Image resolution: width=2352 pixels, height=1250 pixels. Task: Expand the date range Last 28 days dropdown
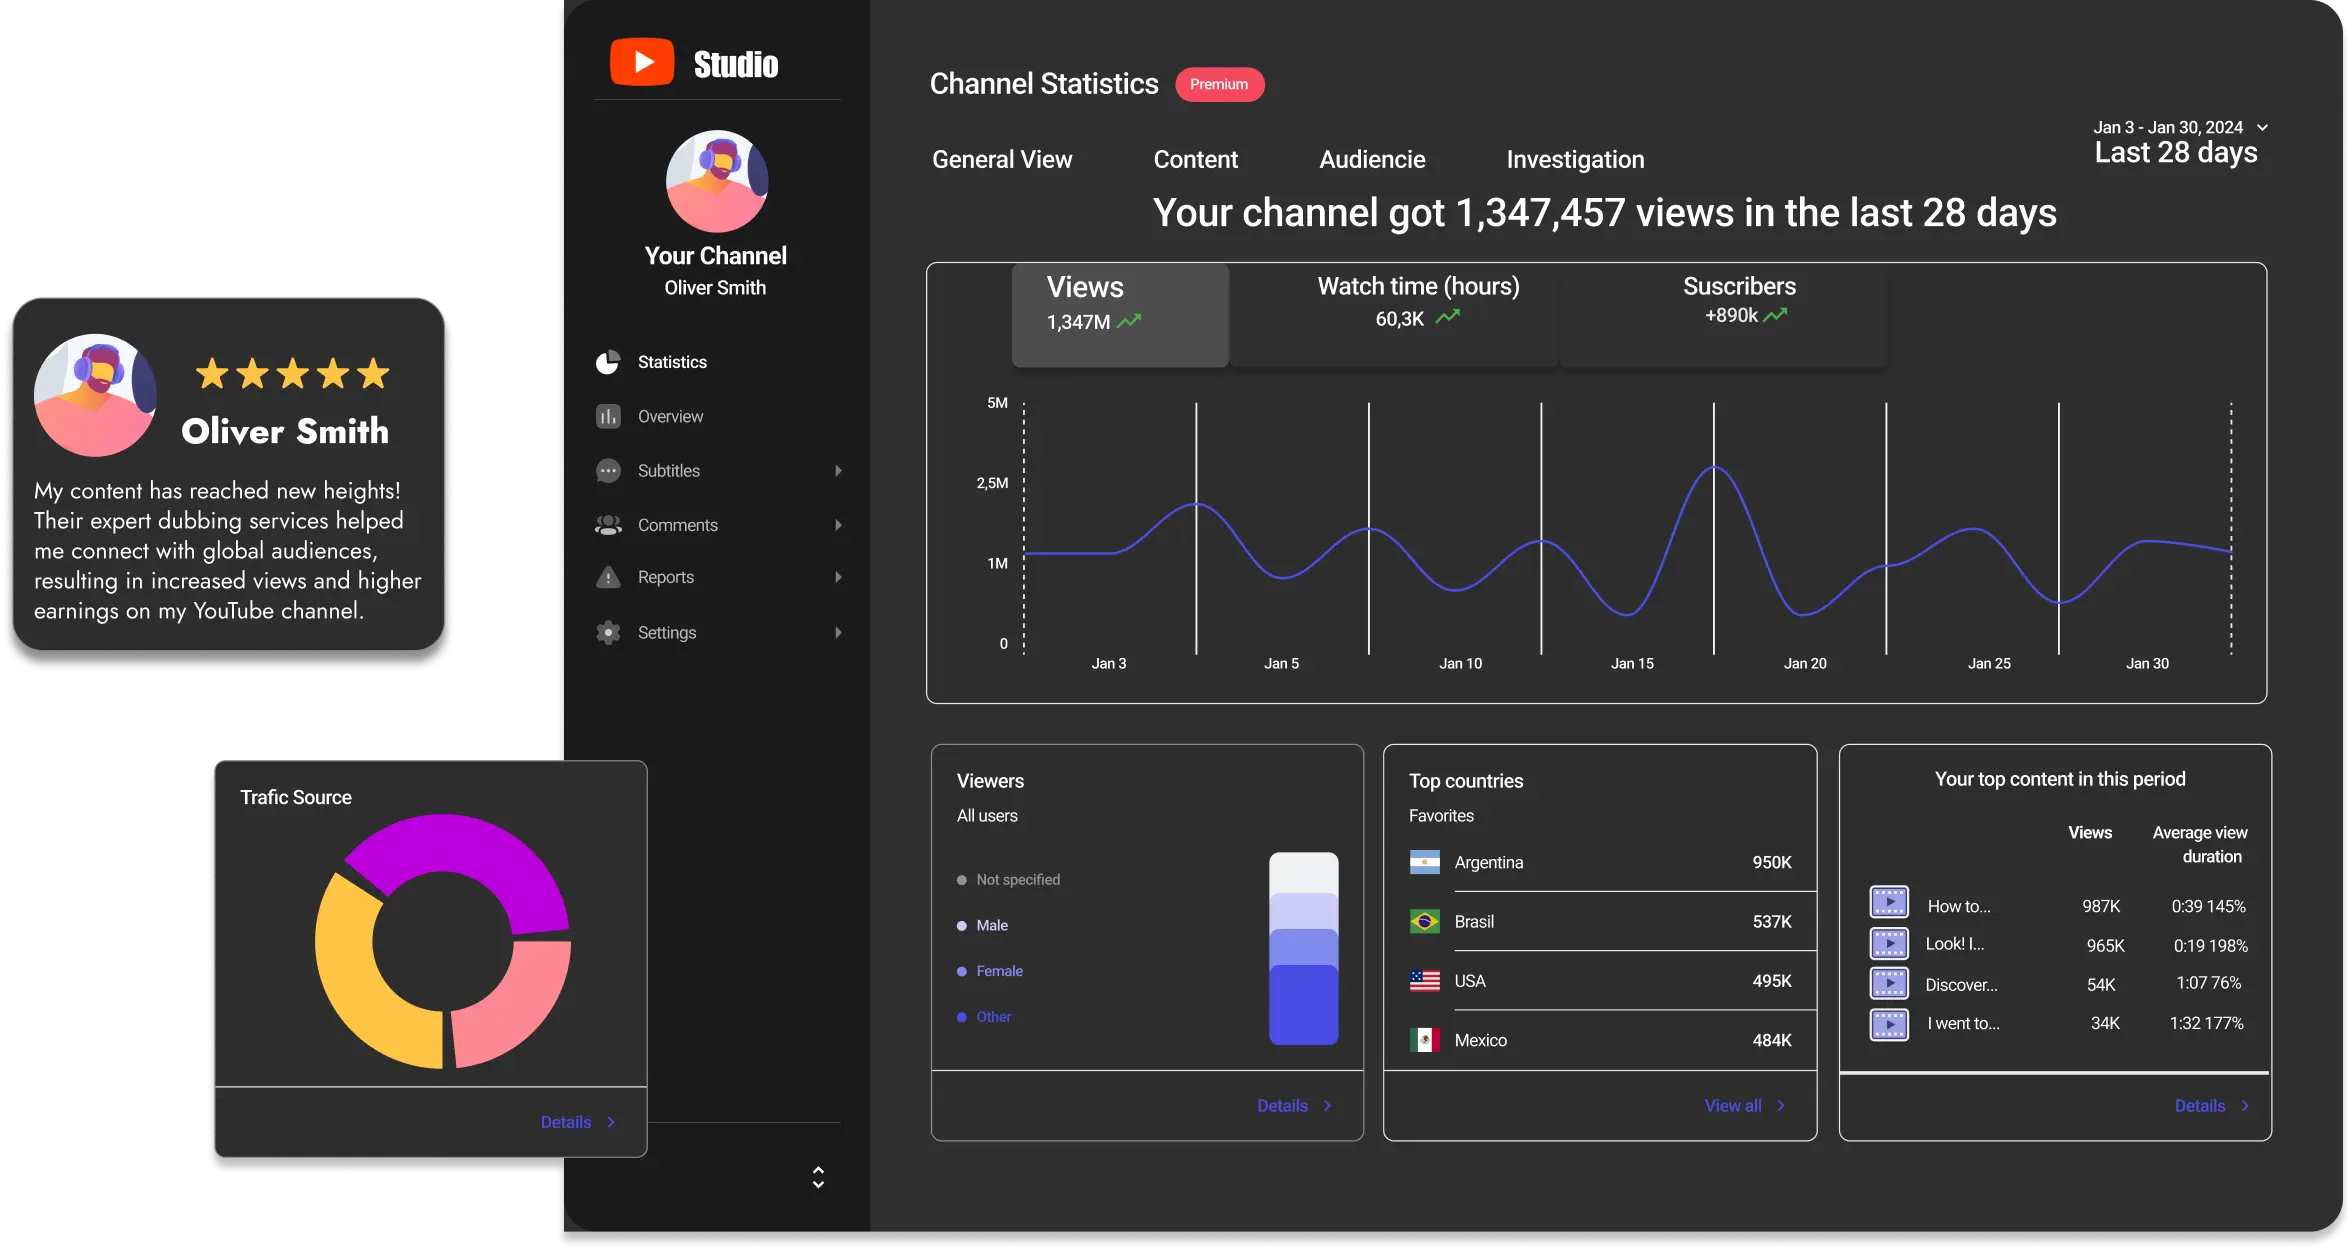coord(2266,127)
